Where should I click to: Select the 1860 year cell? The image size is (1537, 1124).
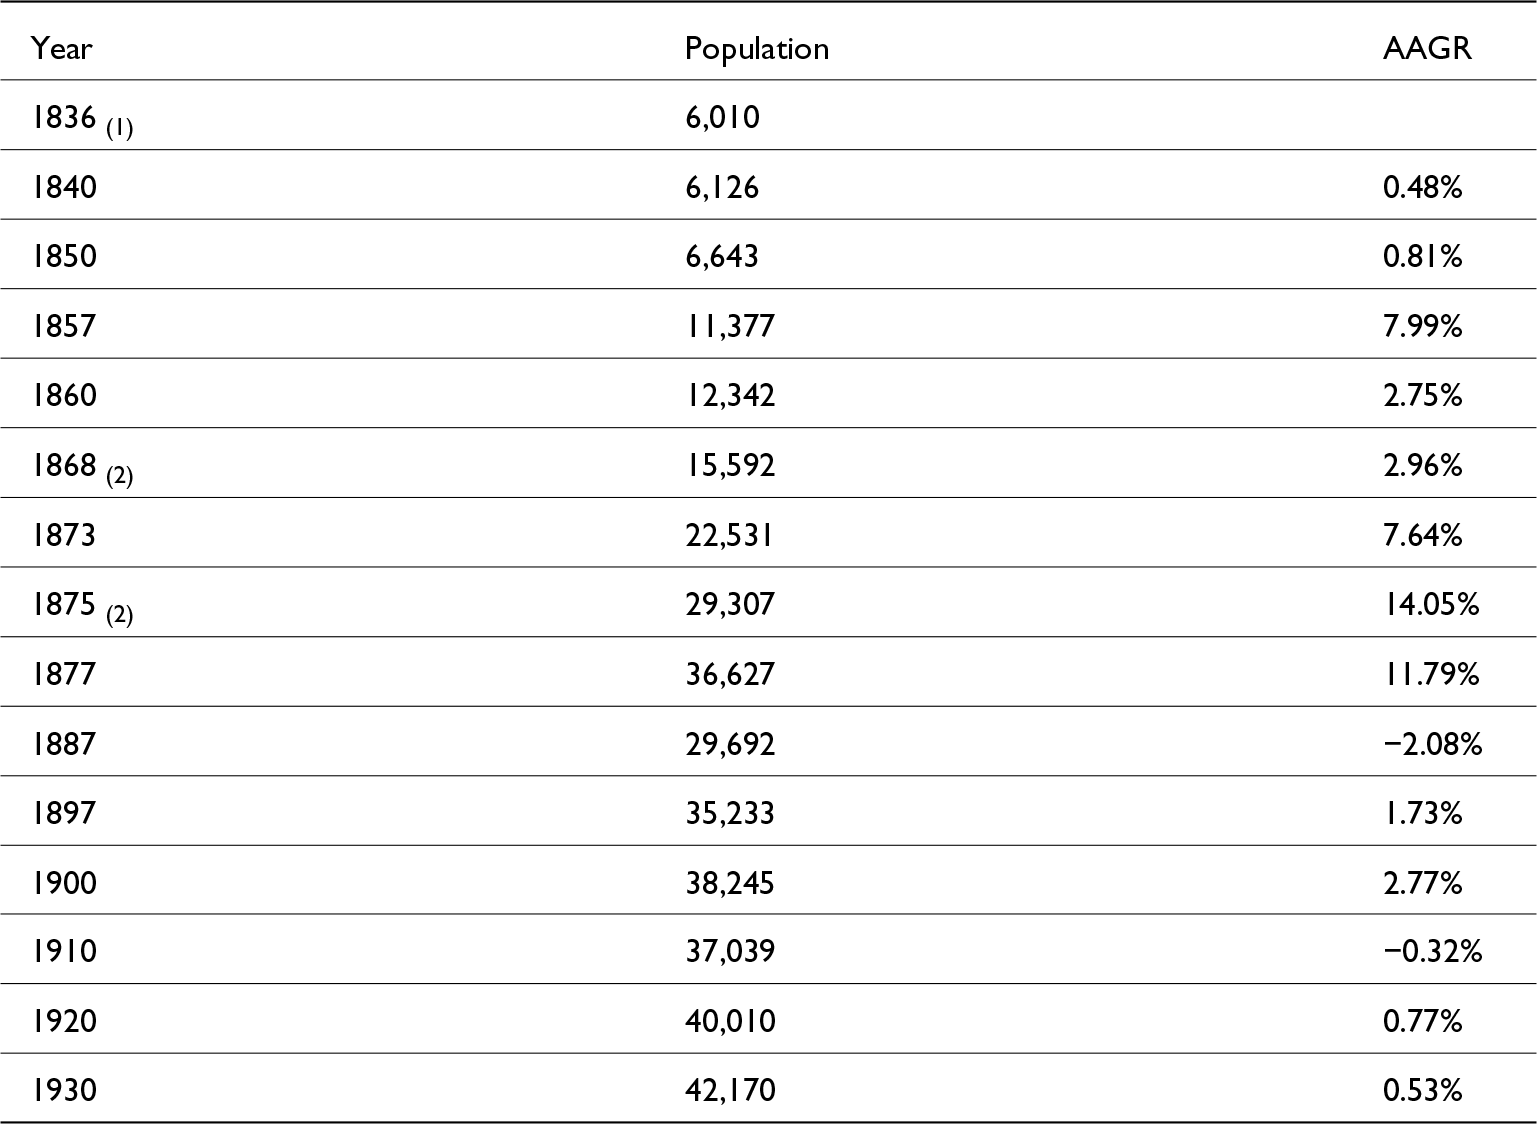[64, 395]
